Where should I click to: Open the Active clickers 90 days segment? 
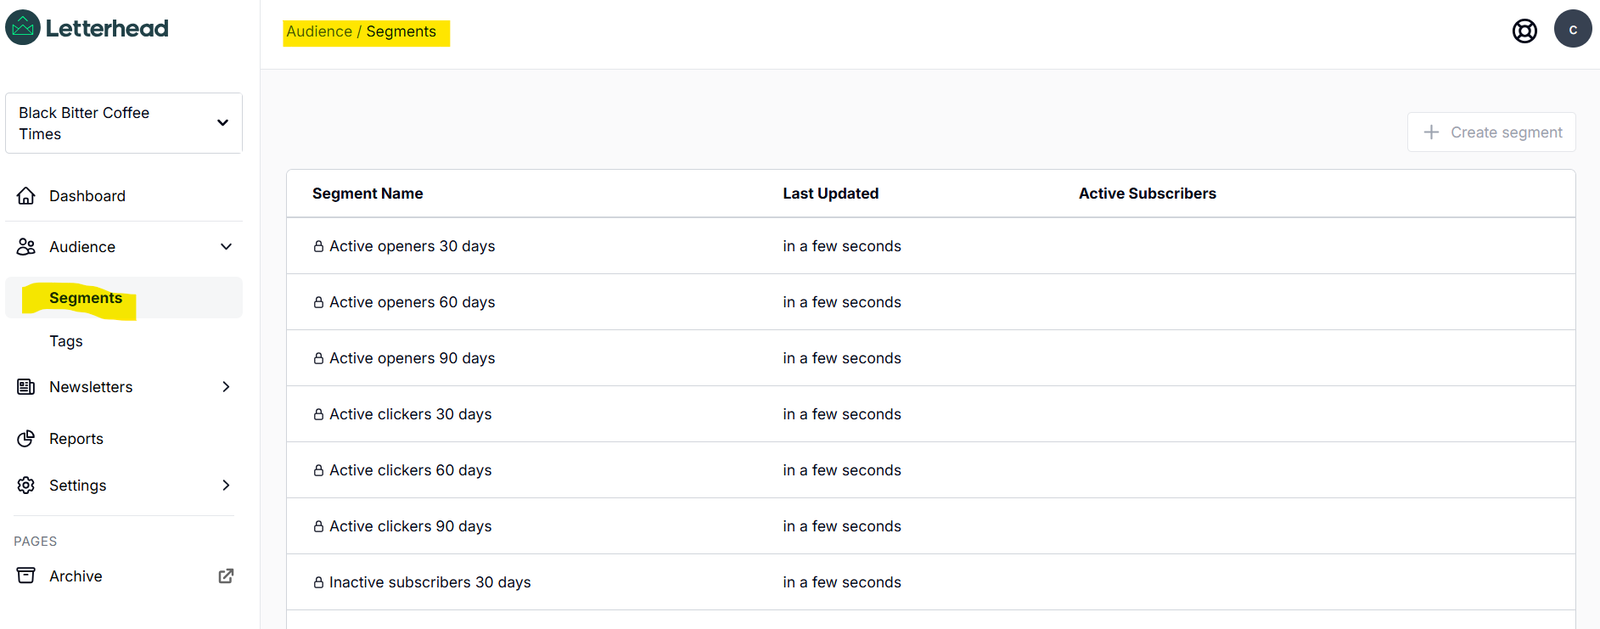coord(410,526)
